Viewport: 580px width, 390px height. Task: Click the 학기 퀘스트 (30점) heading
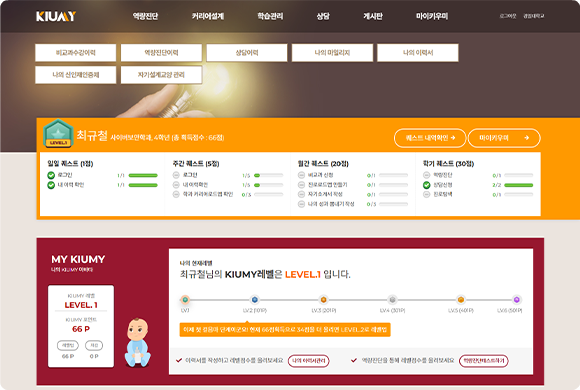pyautogui.click(x=448, y=164)
